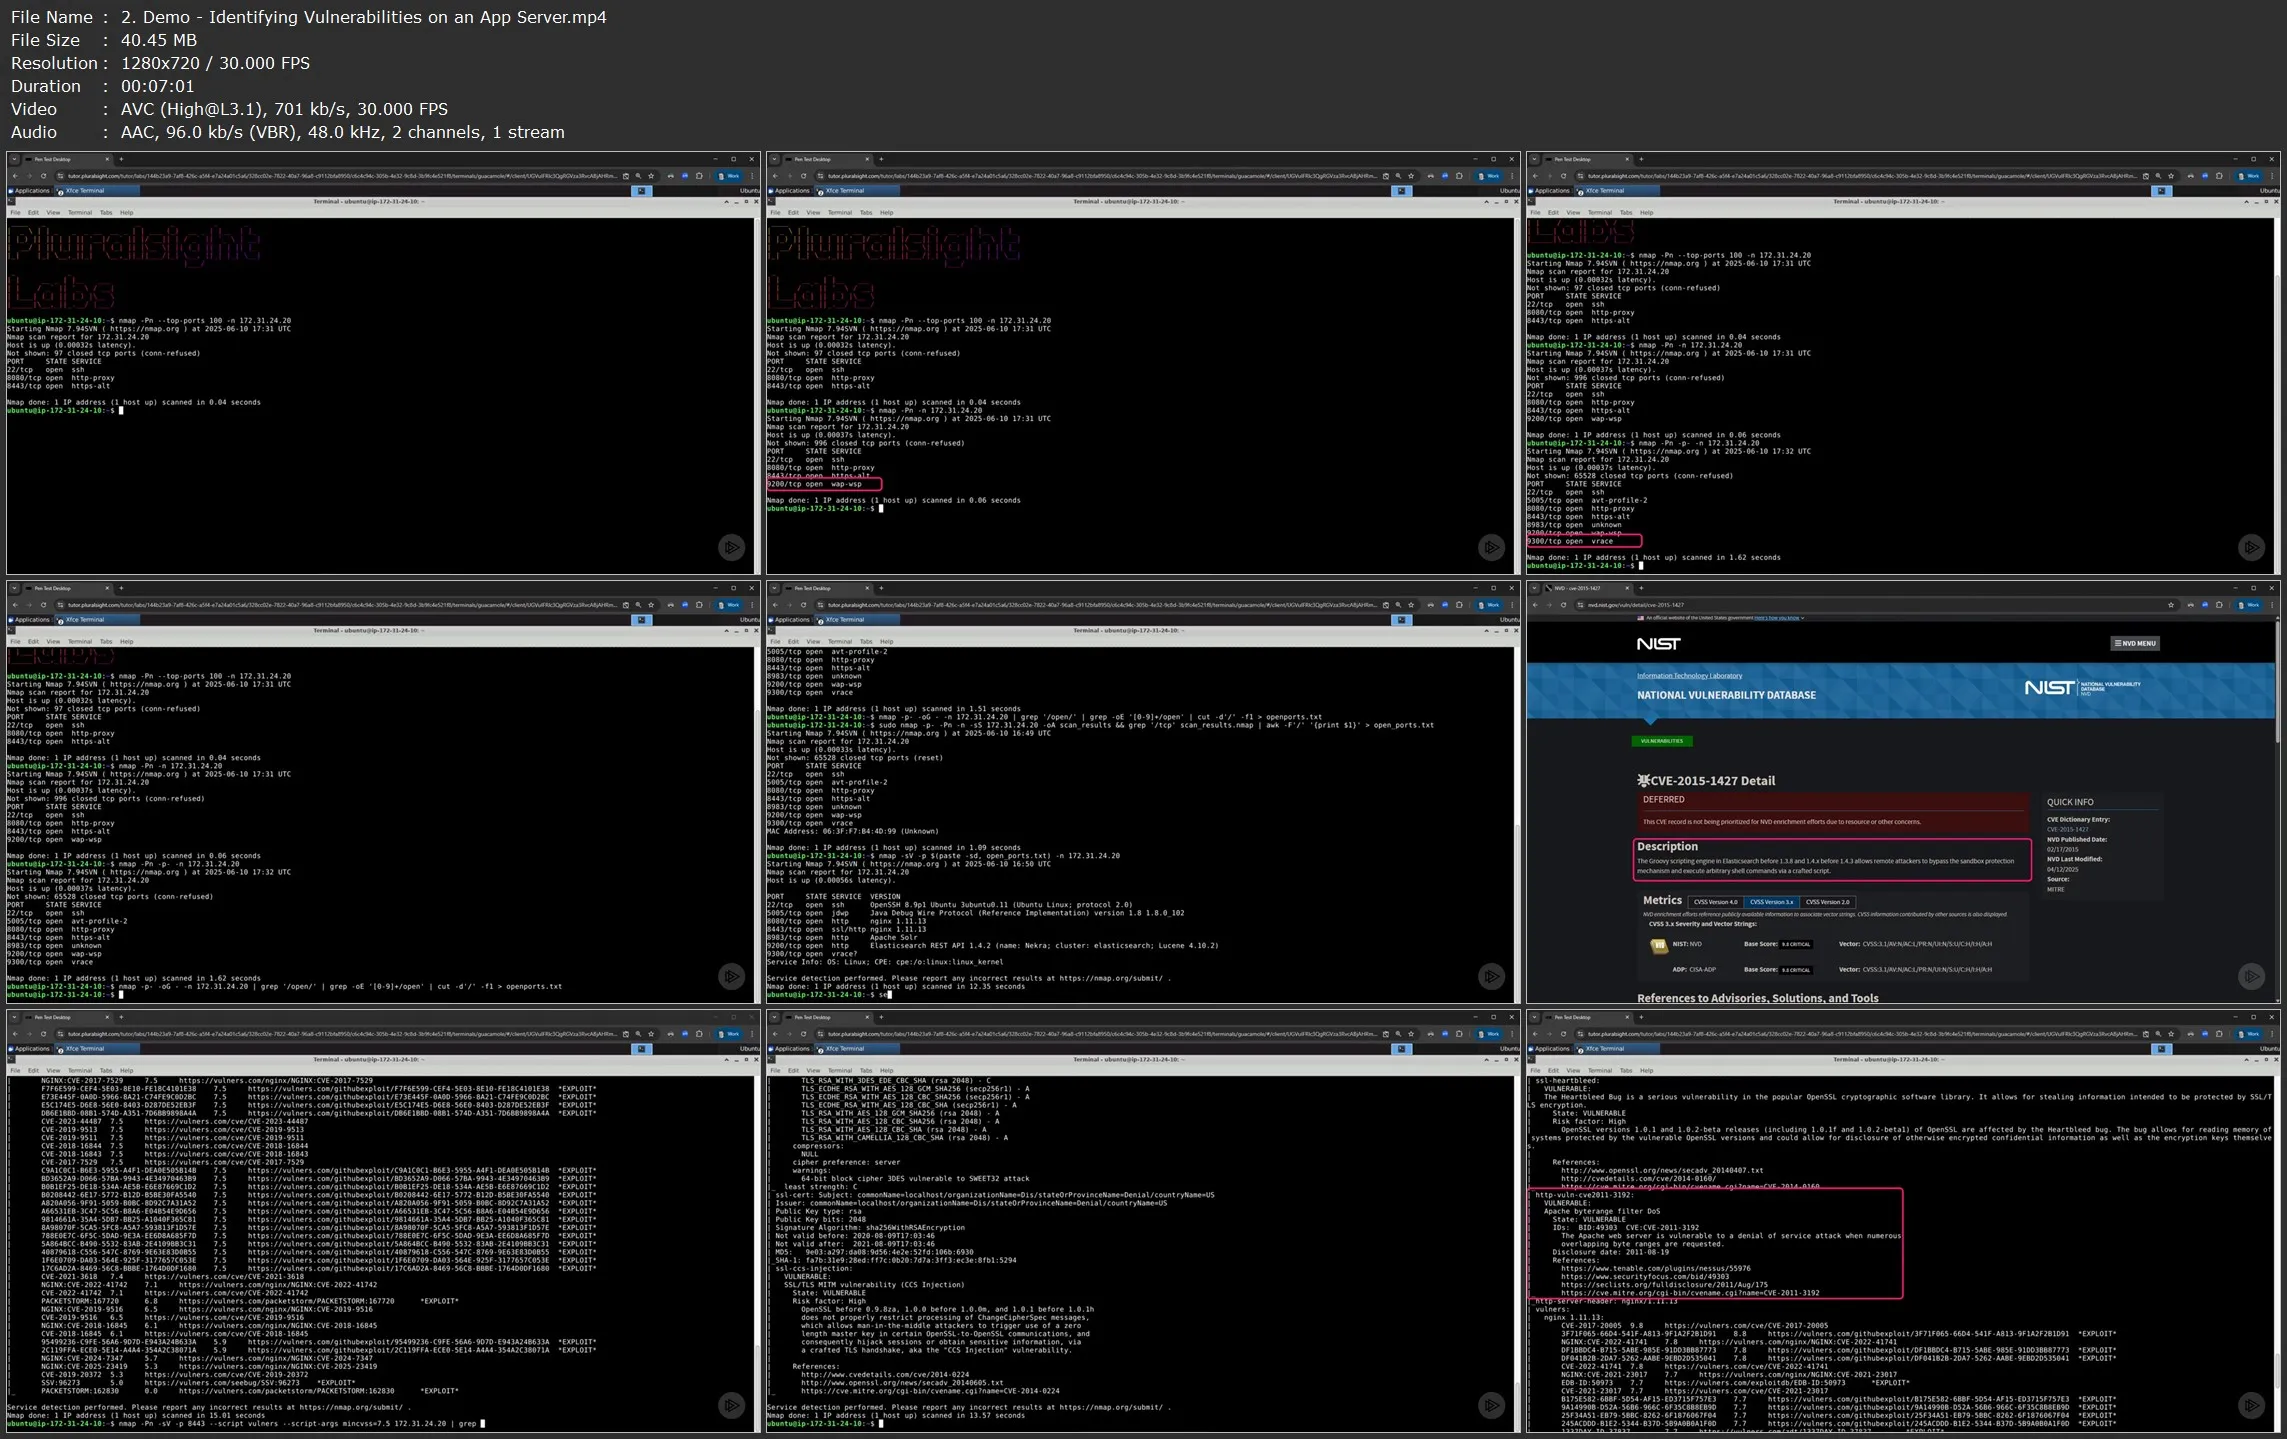Image resolution: width=2287 pixels, height=1439 pixels.
Task: Click play icon on NIST vulnerability database thumbnail
Action: coord(2251,976)
